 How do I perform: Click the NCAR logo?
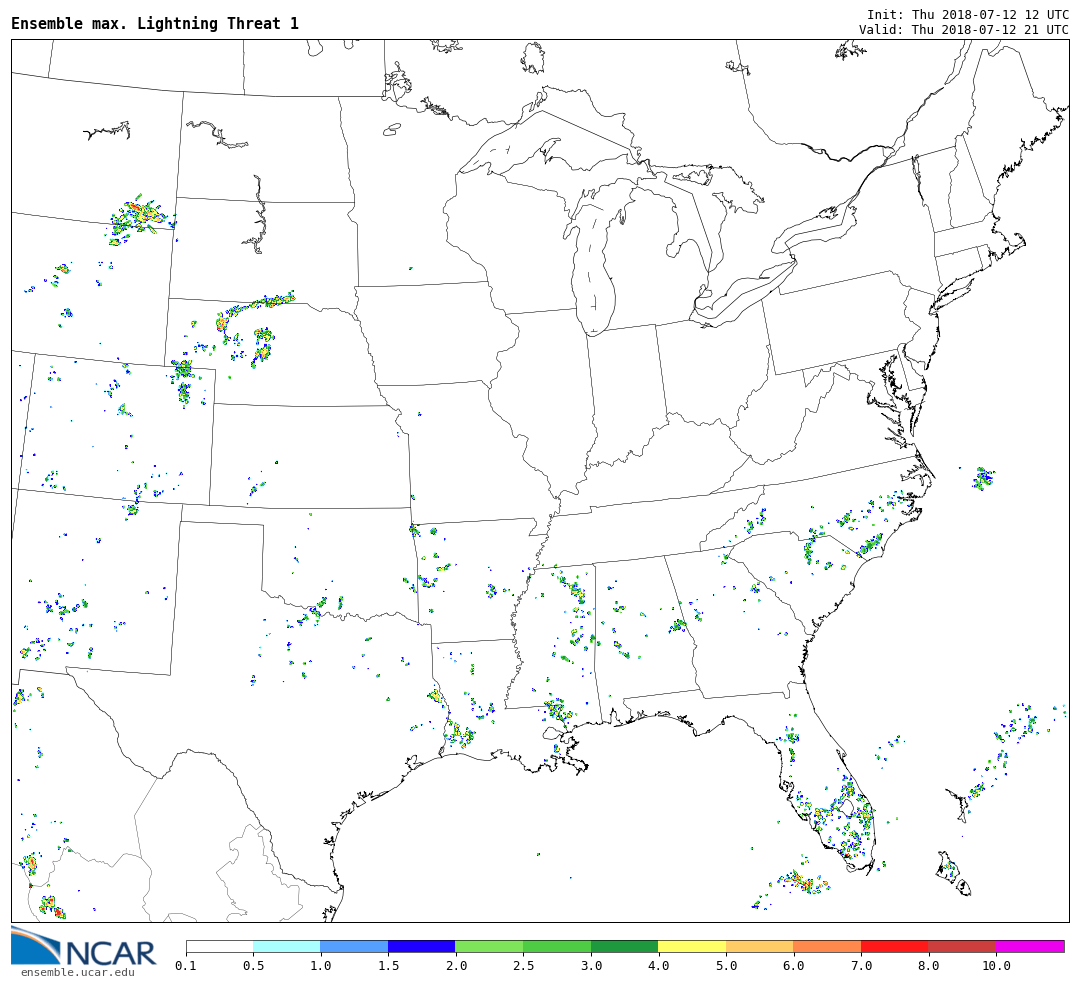[x=83, y=946]
